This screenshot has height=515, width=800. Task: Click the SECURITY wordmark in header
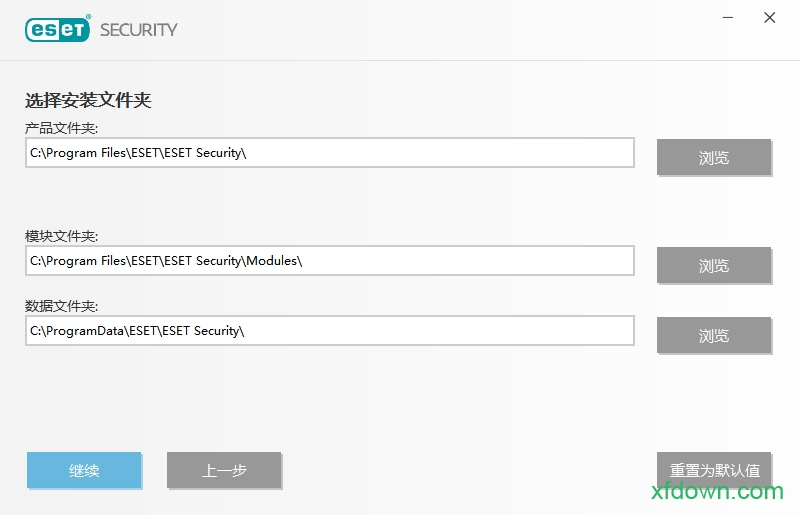pos(138,29)
